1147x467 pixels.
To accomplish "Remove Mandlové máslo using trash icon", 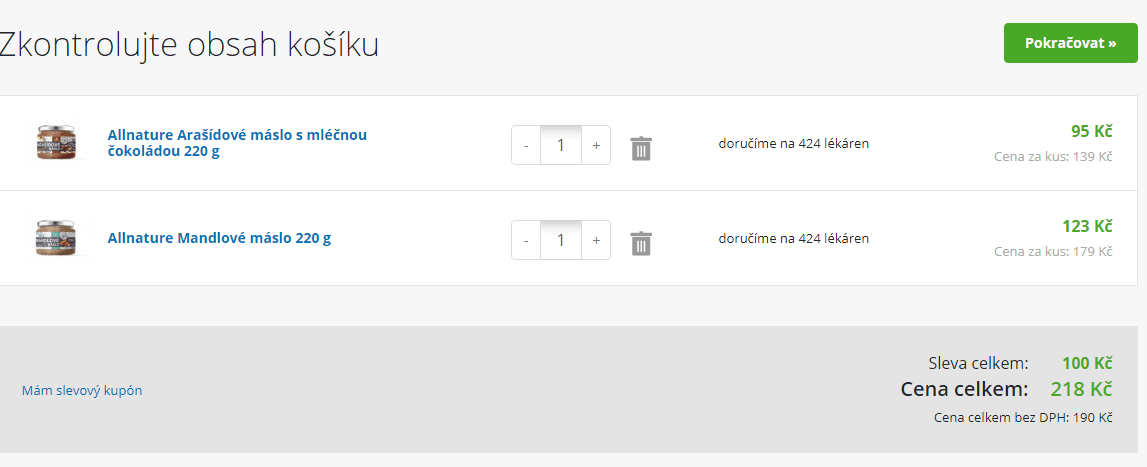I will [x=641, y=243].
